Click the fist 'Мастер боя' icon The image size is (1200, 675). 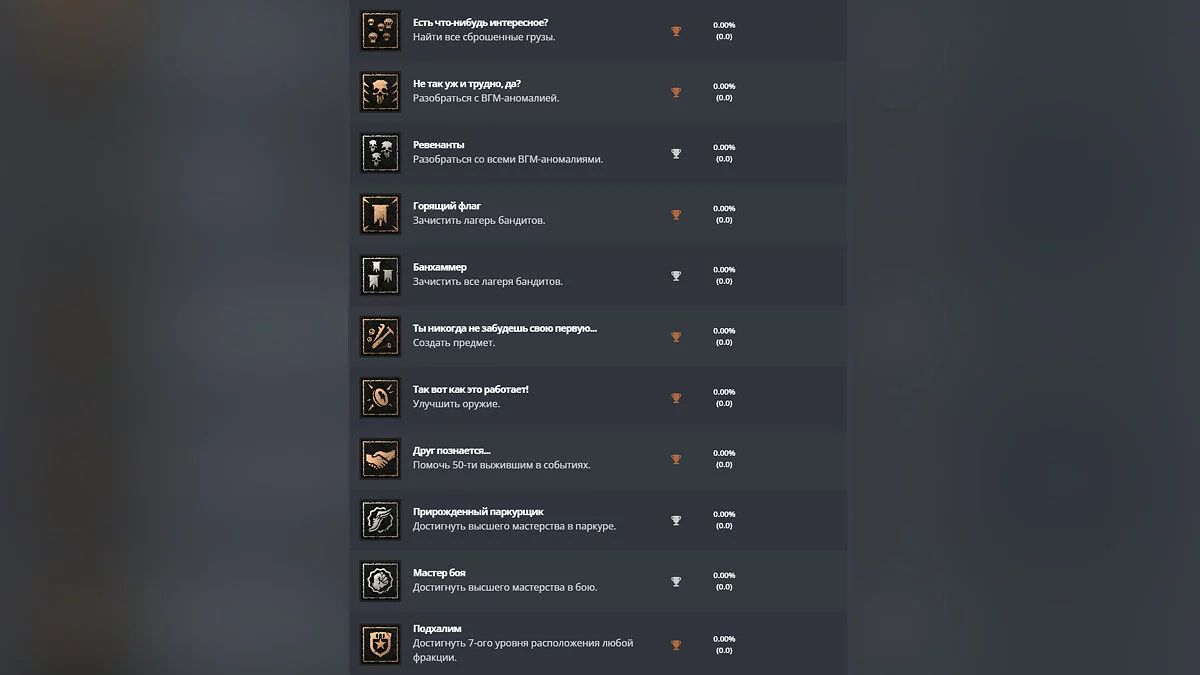point(380,581)
